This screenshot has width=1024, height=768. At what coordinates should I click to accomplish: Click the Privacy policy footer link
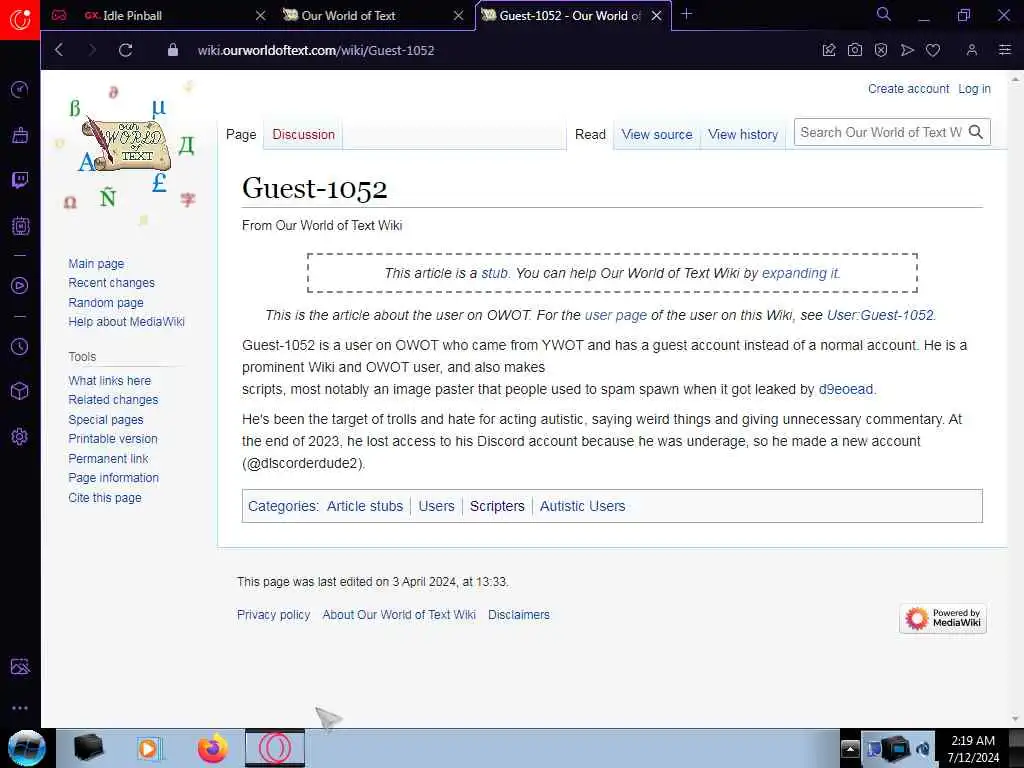click(274, 615)
